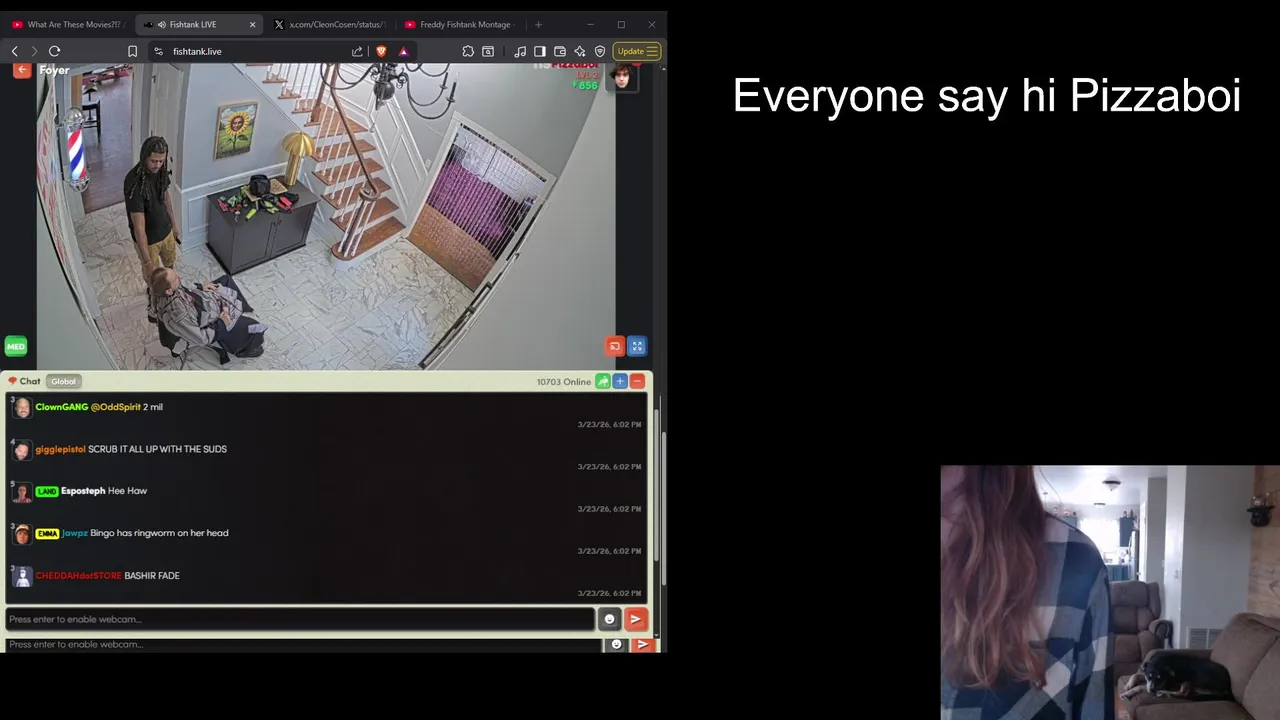Viewport: 1280px width, 720px height.
Task: Click the avatar next to Jawpz
Action: (22, 535)
